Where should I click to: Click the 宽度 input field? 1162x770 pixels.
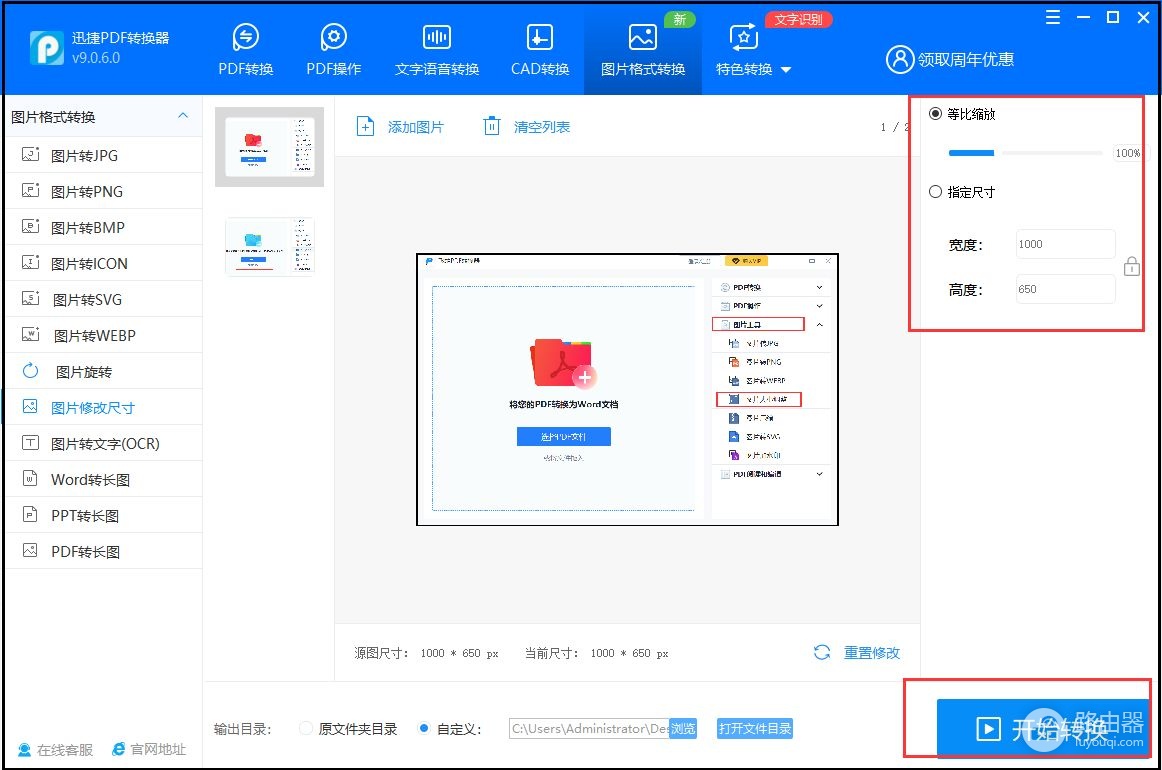1066,244
